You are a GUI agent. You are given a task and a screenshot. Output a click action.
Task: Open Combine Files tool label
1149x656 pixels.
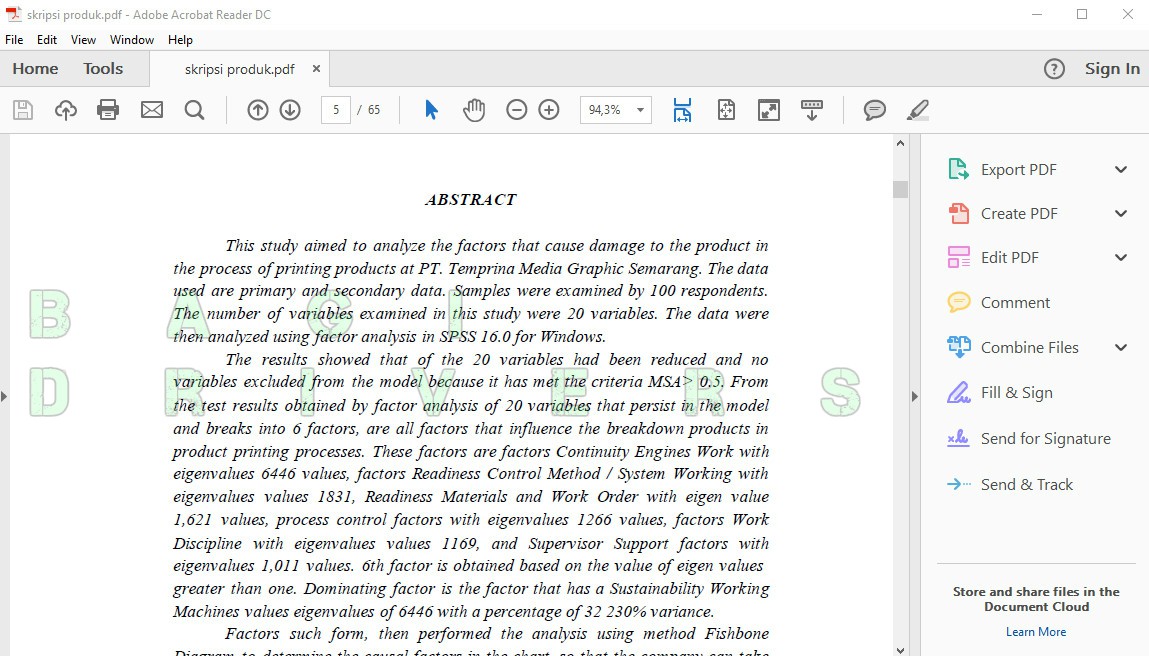[x=1030, y=347]
